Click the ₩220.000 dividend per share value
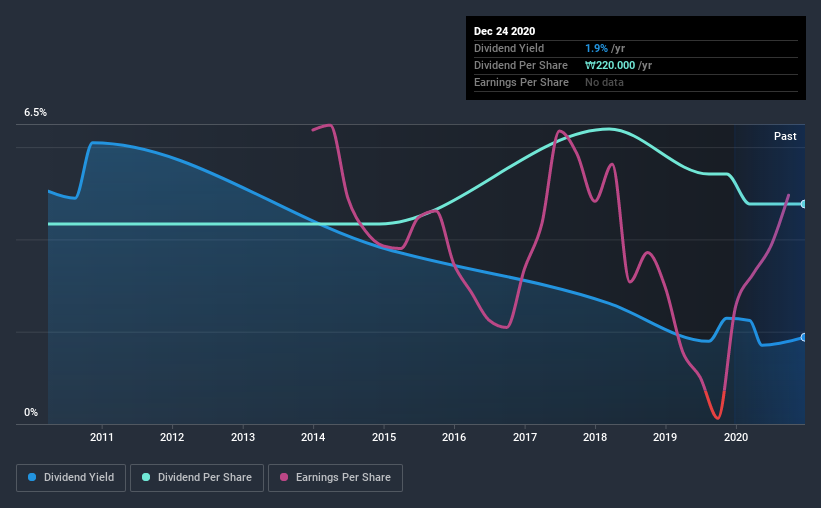The height and width of the screenshot is (508, 821). pyautogui.click(x=610, y=65)
